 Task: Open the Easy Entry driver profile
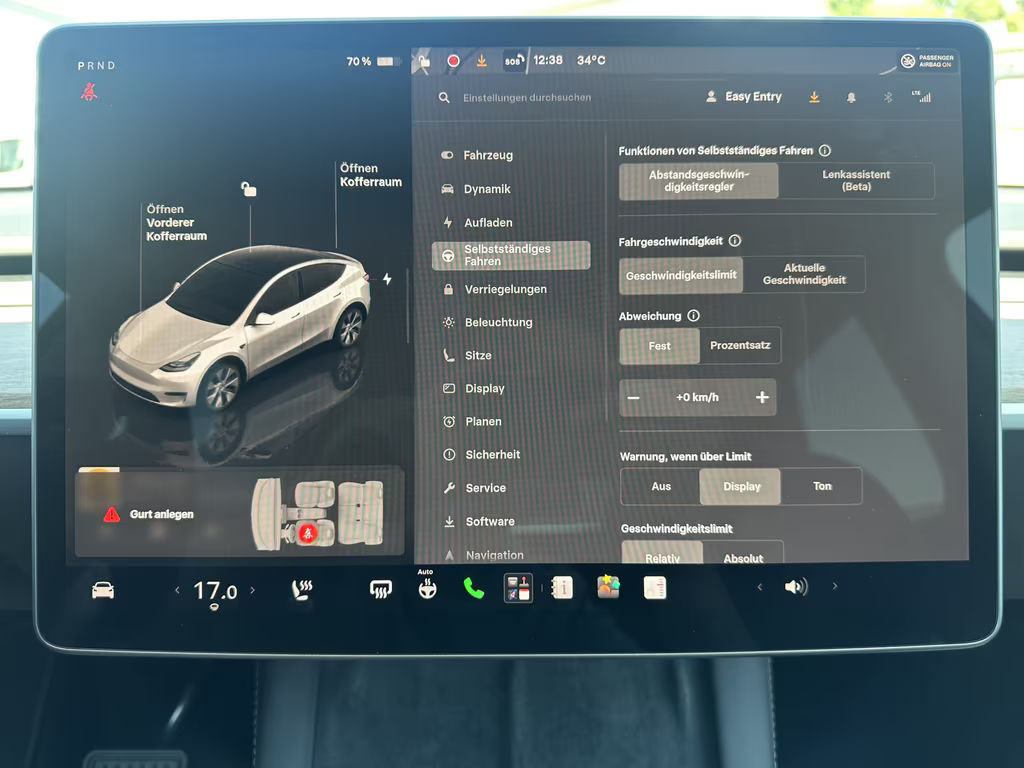744,97
